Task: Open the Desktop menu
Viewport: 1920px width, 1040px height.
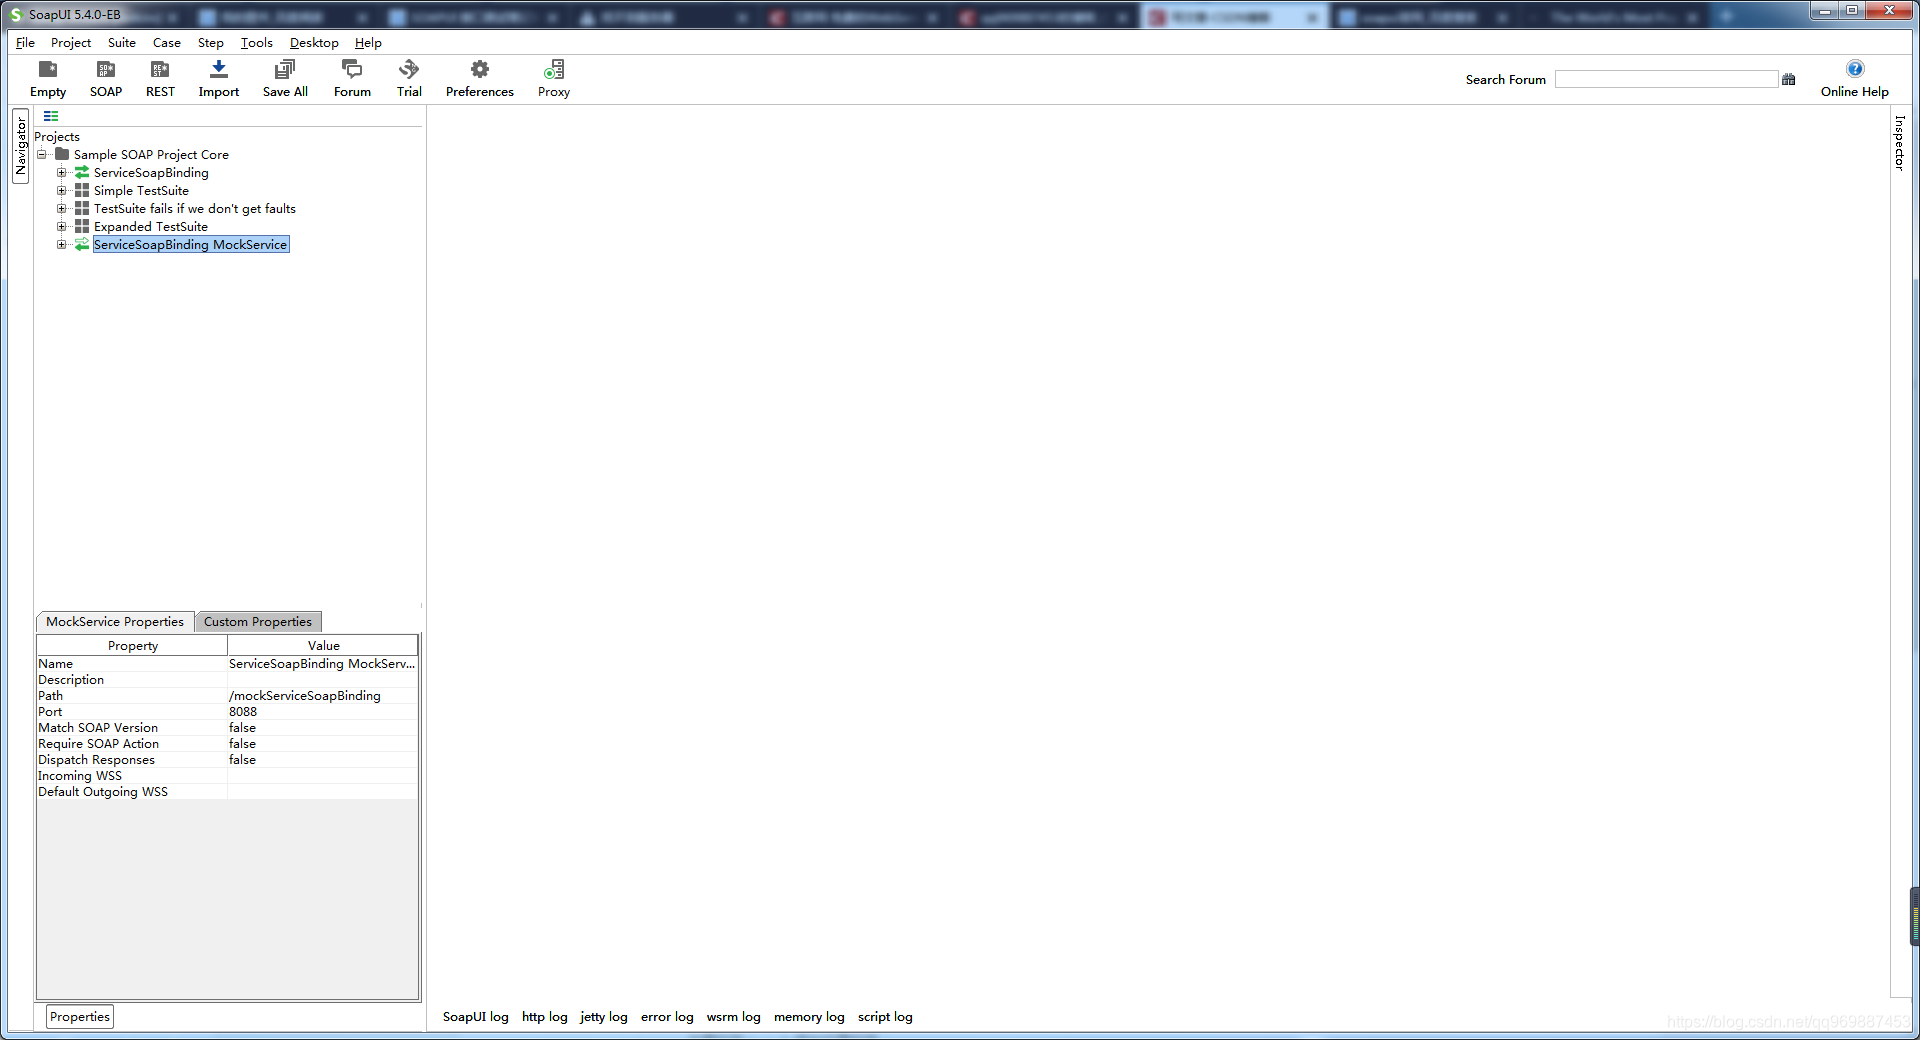Action: click(x=314, y=42)
